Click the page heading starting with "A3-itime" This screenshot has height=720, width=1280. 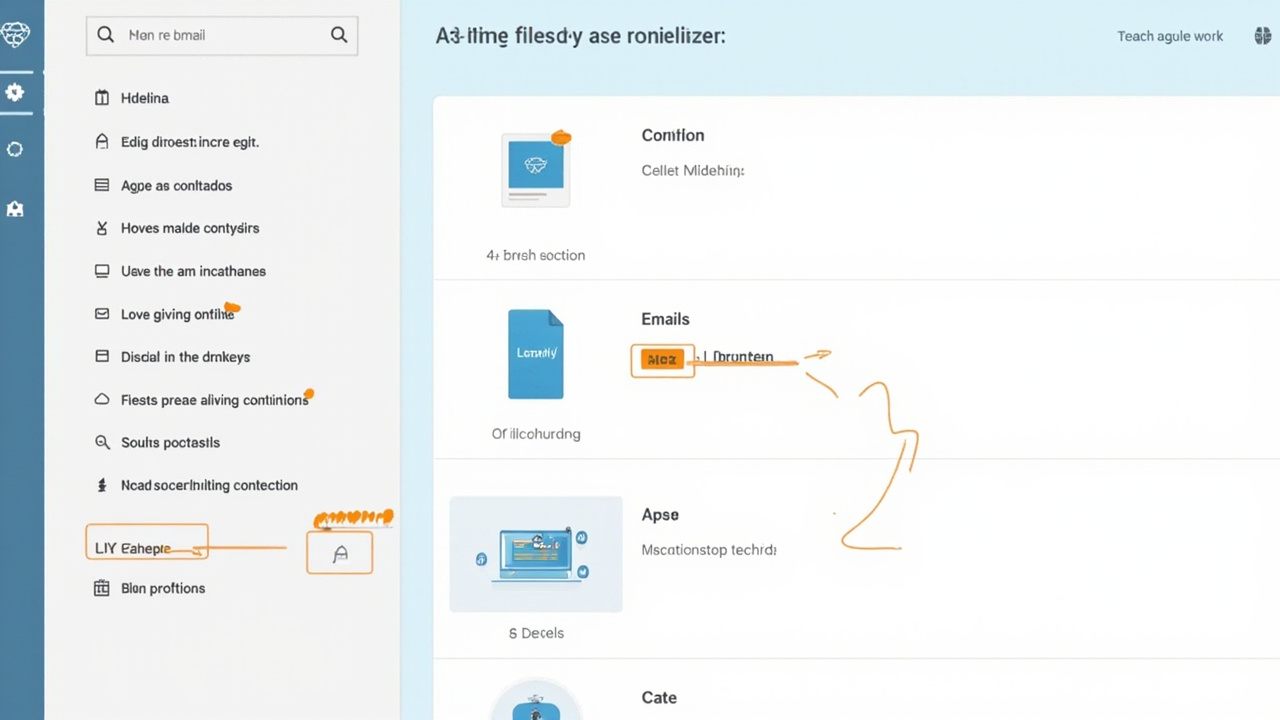[580, 36]
